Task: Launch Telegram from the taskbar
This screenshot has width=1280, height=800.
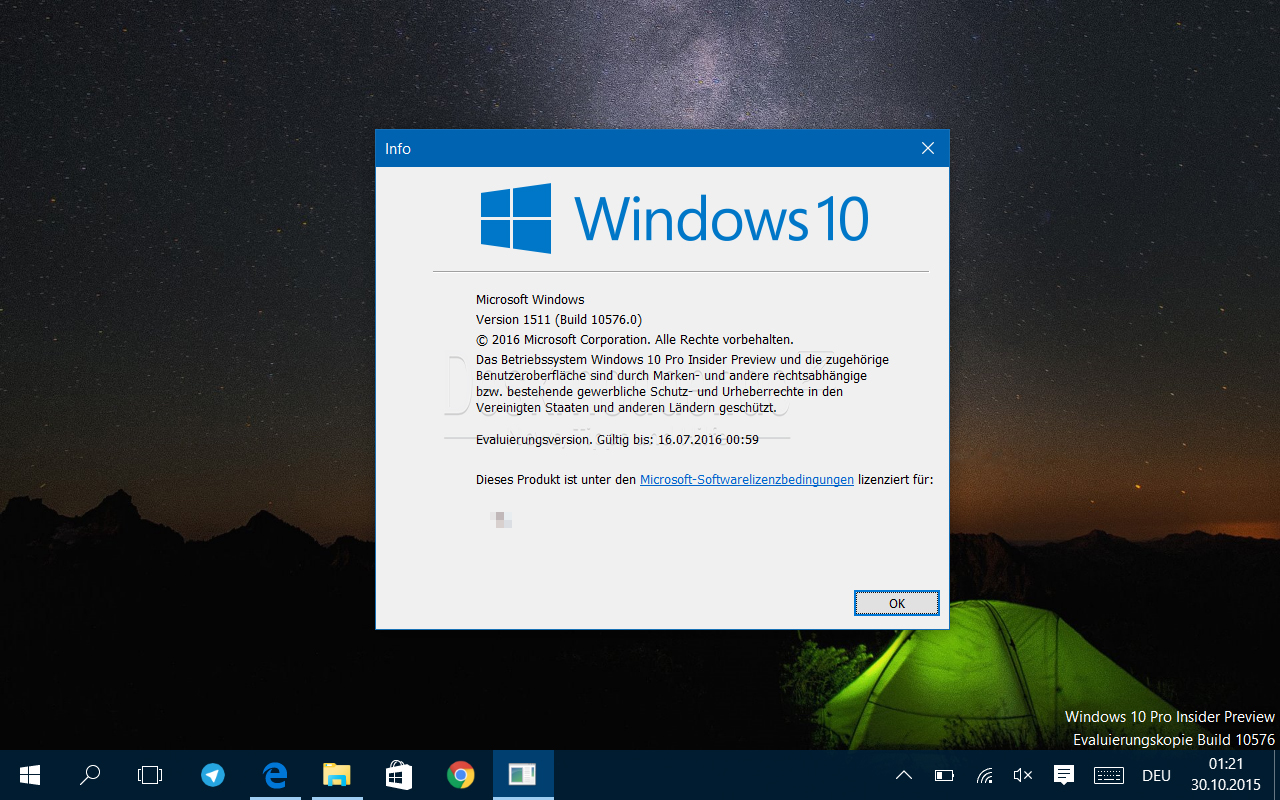Action: 213,775
